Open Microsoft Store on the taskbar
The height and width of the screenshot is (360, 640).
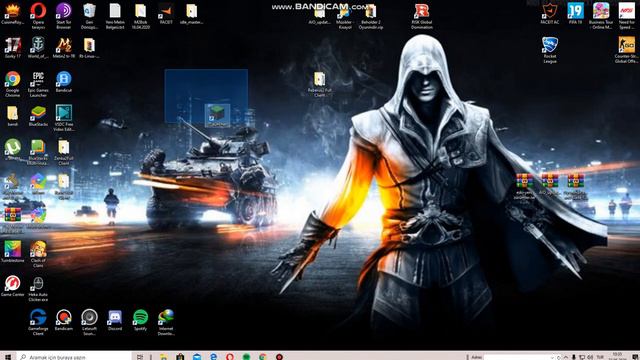[x=180, y=357]
